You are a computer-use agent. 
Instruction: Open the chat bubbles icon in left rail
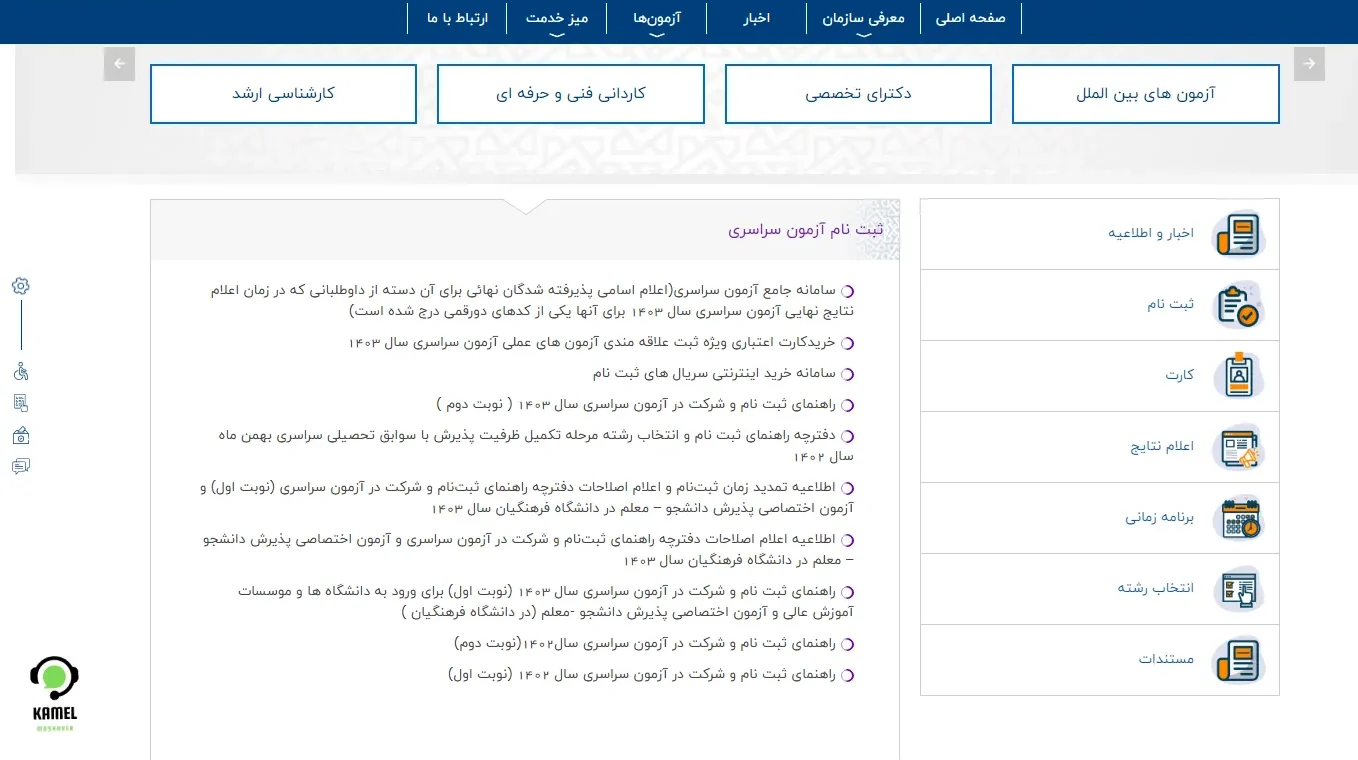[21, 466]
